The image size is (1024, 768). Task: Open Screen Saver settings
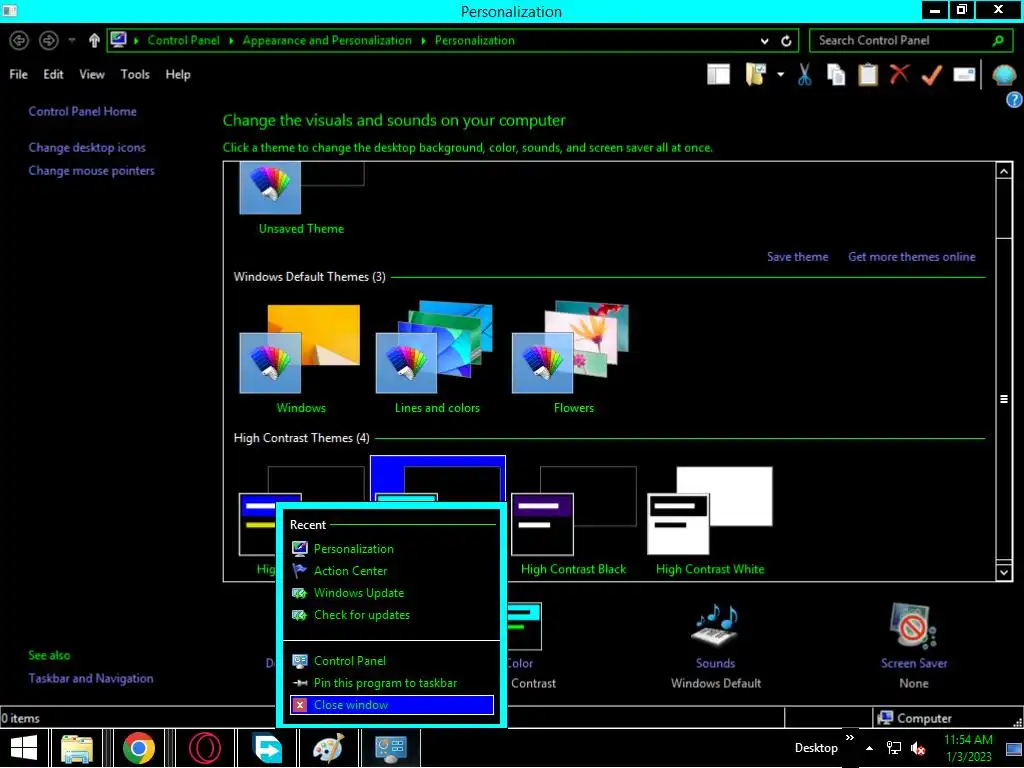pyautogui.click(x=914, y=645)
